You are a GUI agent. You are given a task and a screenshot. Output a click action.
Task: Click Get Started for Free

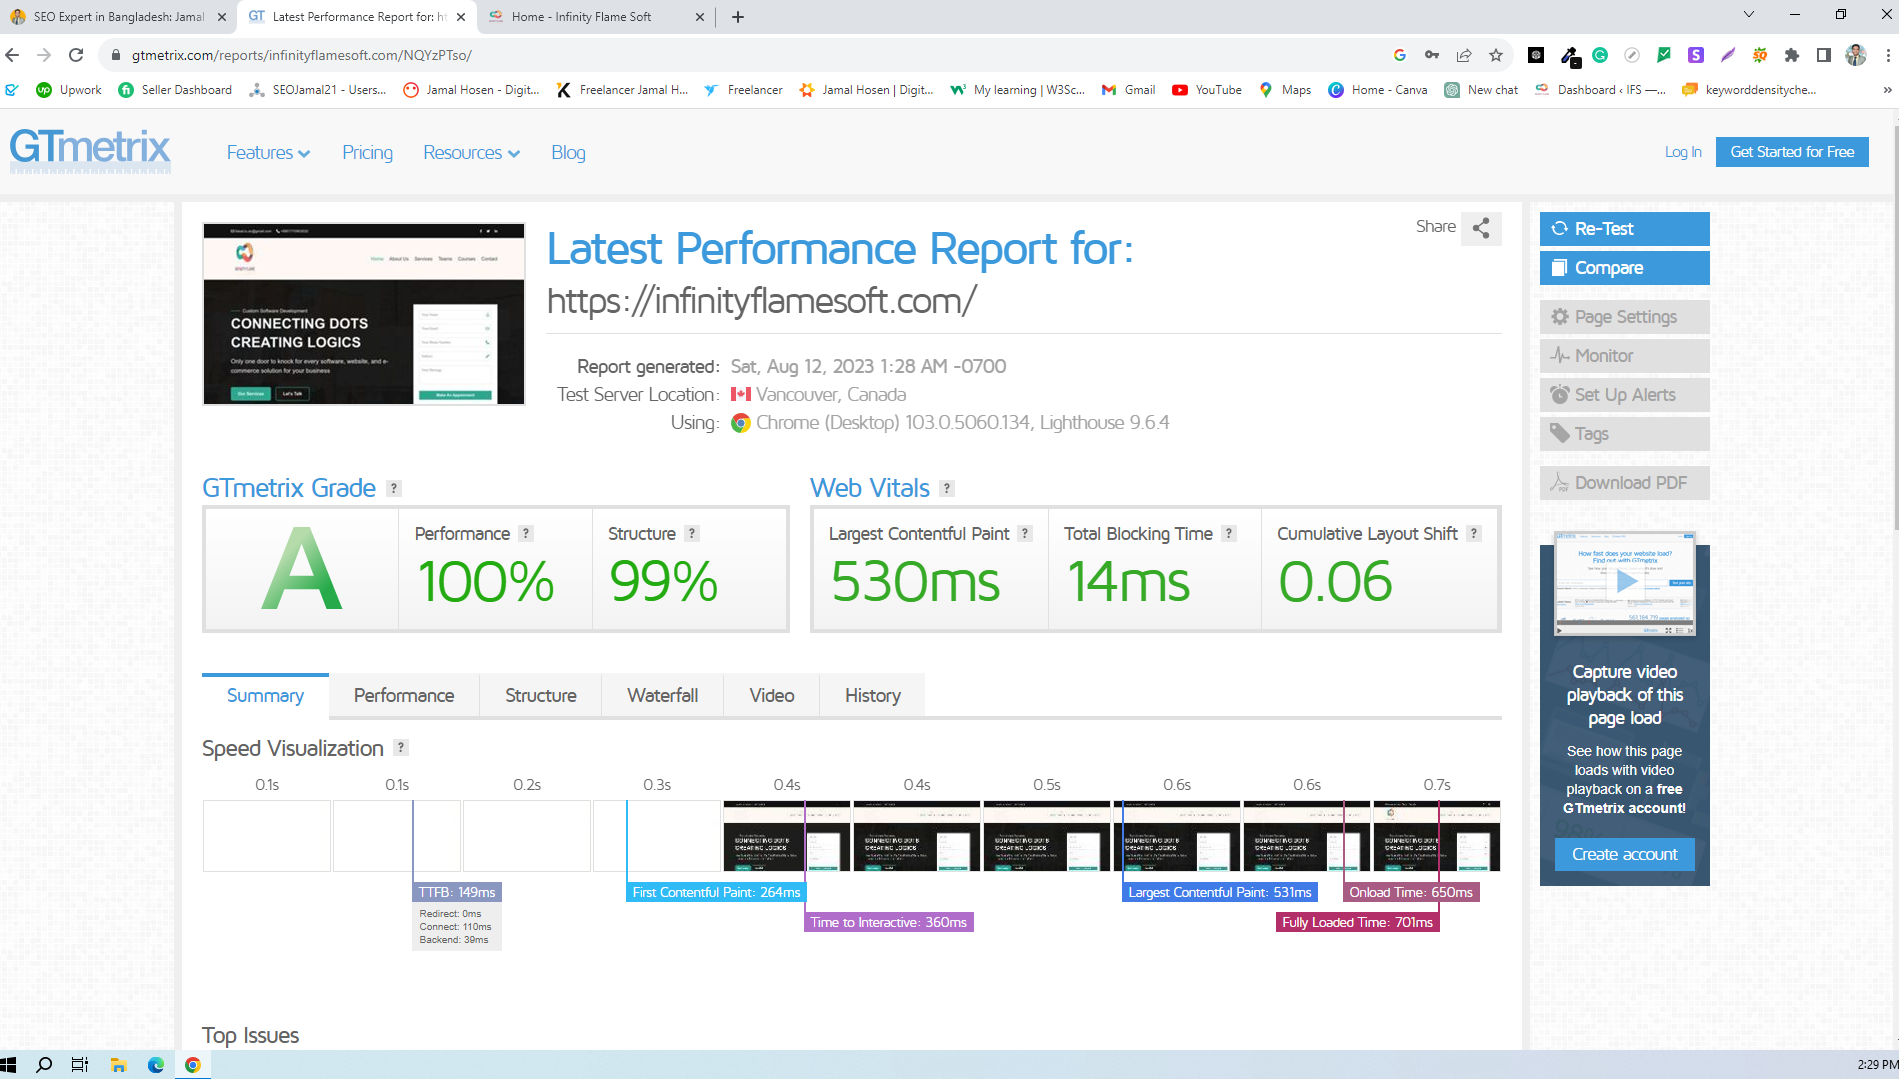point(1791,151)
